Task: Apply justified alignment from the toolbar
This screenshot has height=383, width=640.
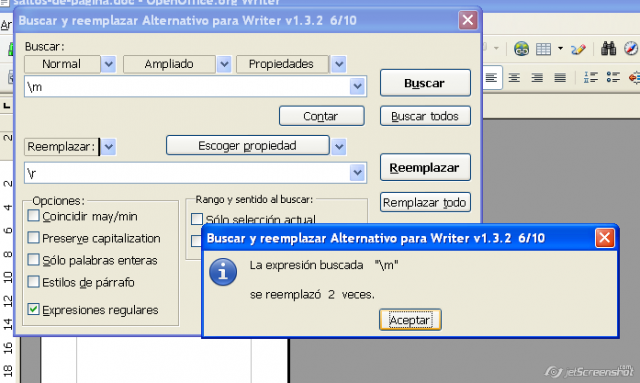Action: 560,77
